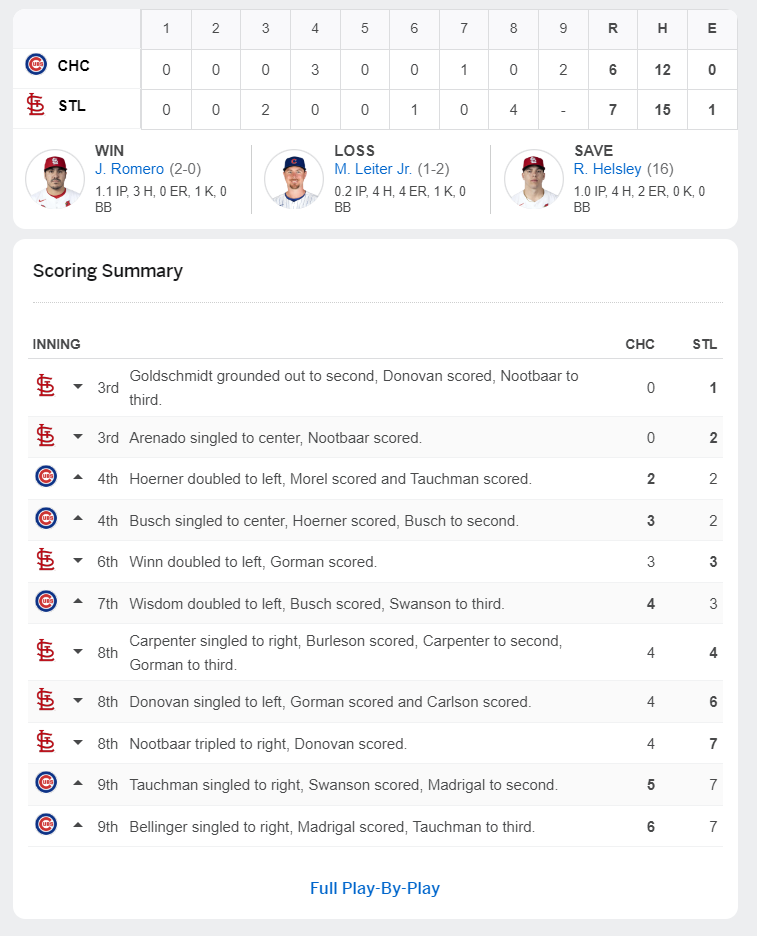Select the Carpenter singled to right play
This screenshot has height=936, width=757.
click(x=375, y=652)
